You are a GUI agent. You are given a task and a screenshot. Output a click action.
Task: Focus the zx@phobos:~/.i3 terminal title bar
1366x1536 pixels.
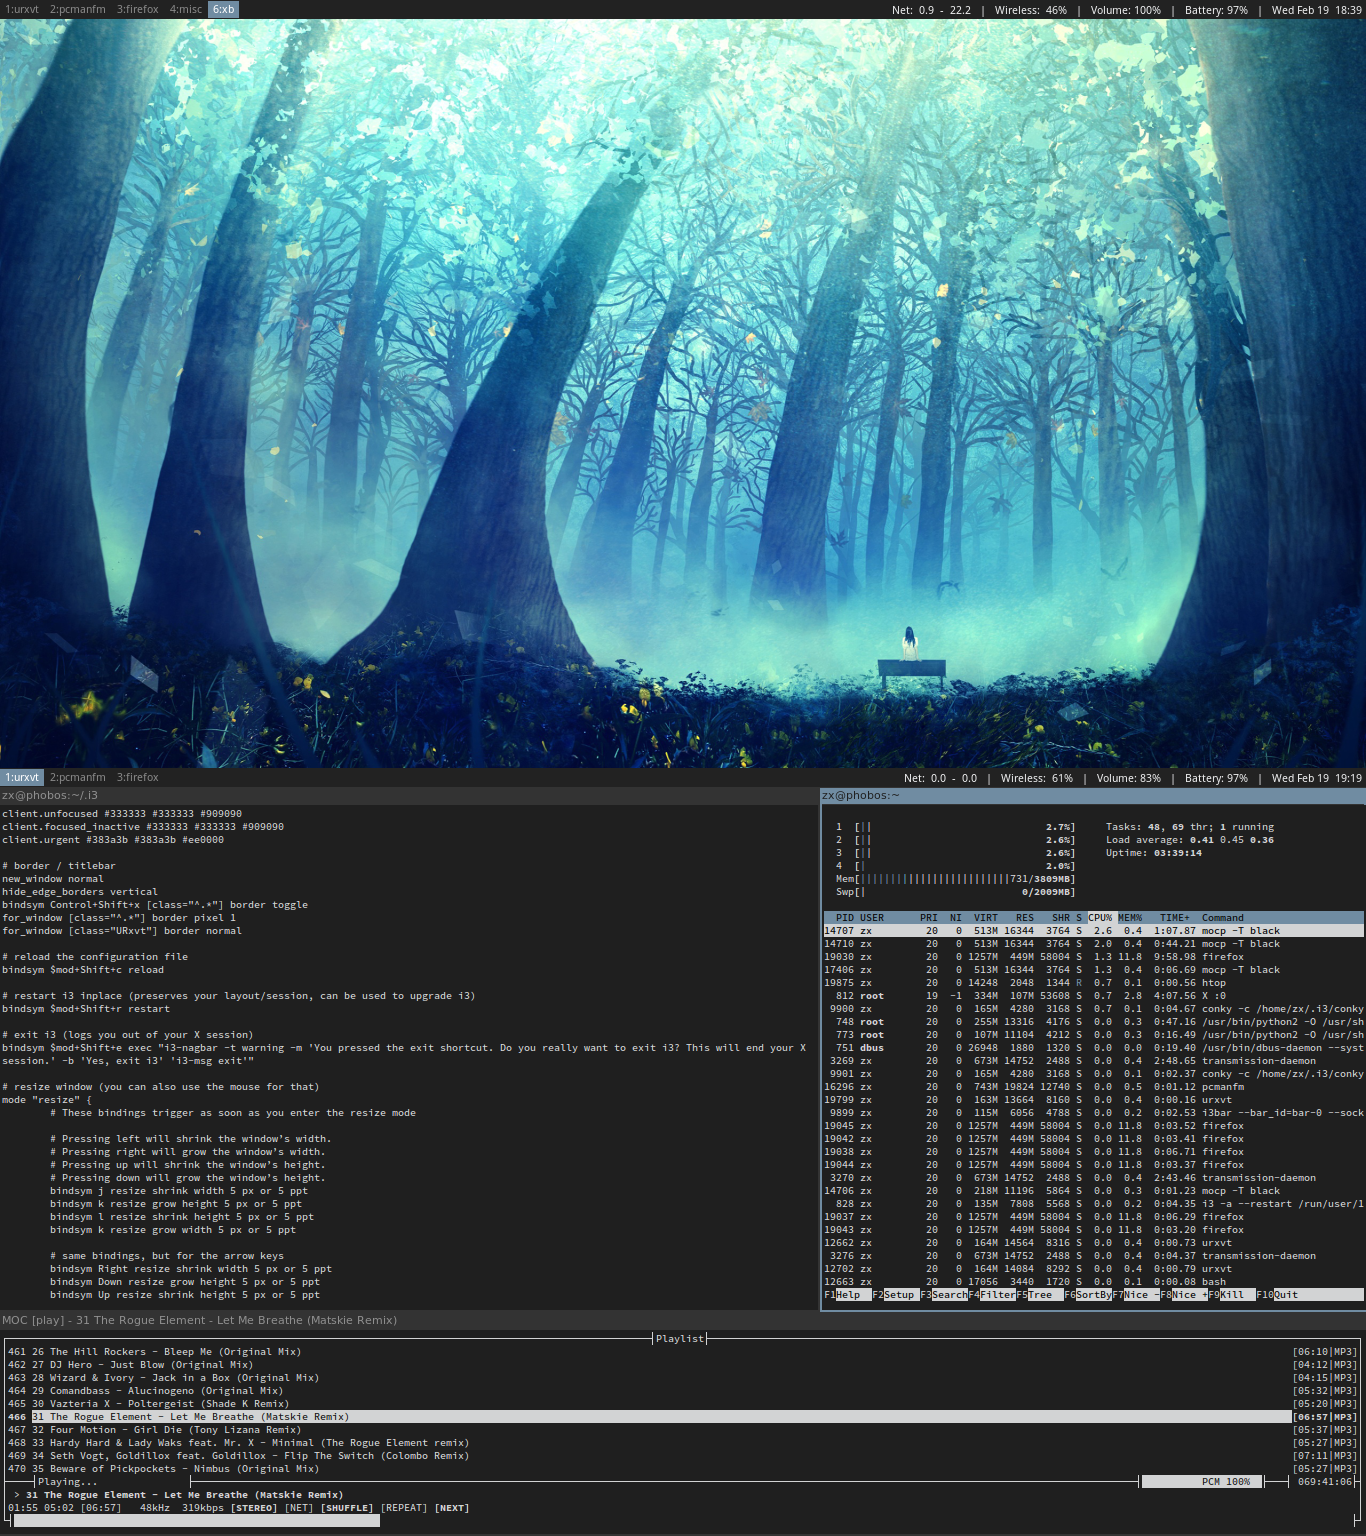tap(409, 795)
